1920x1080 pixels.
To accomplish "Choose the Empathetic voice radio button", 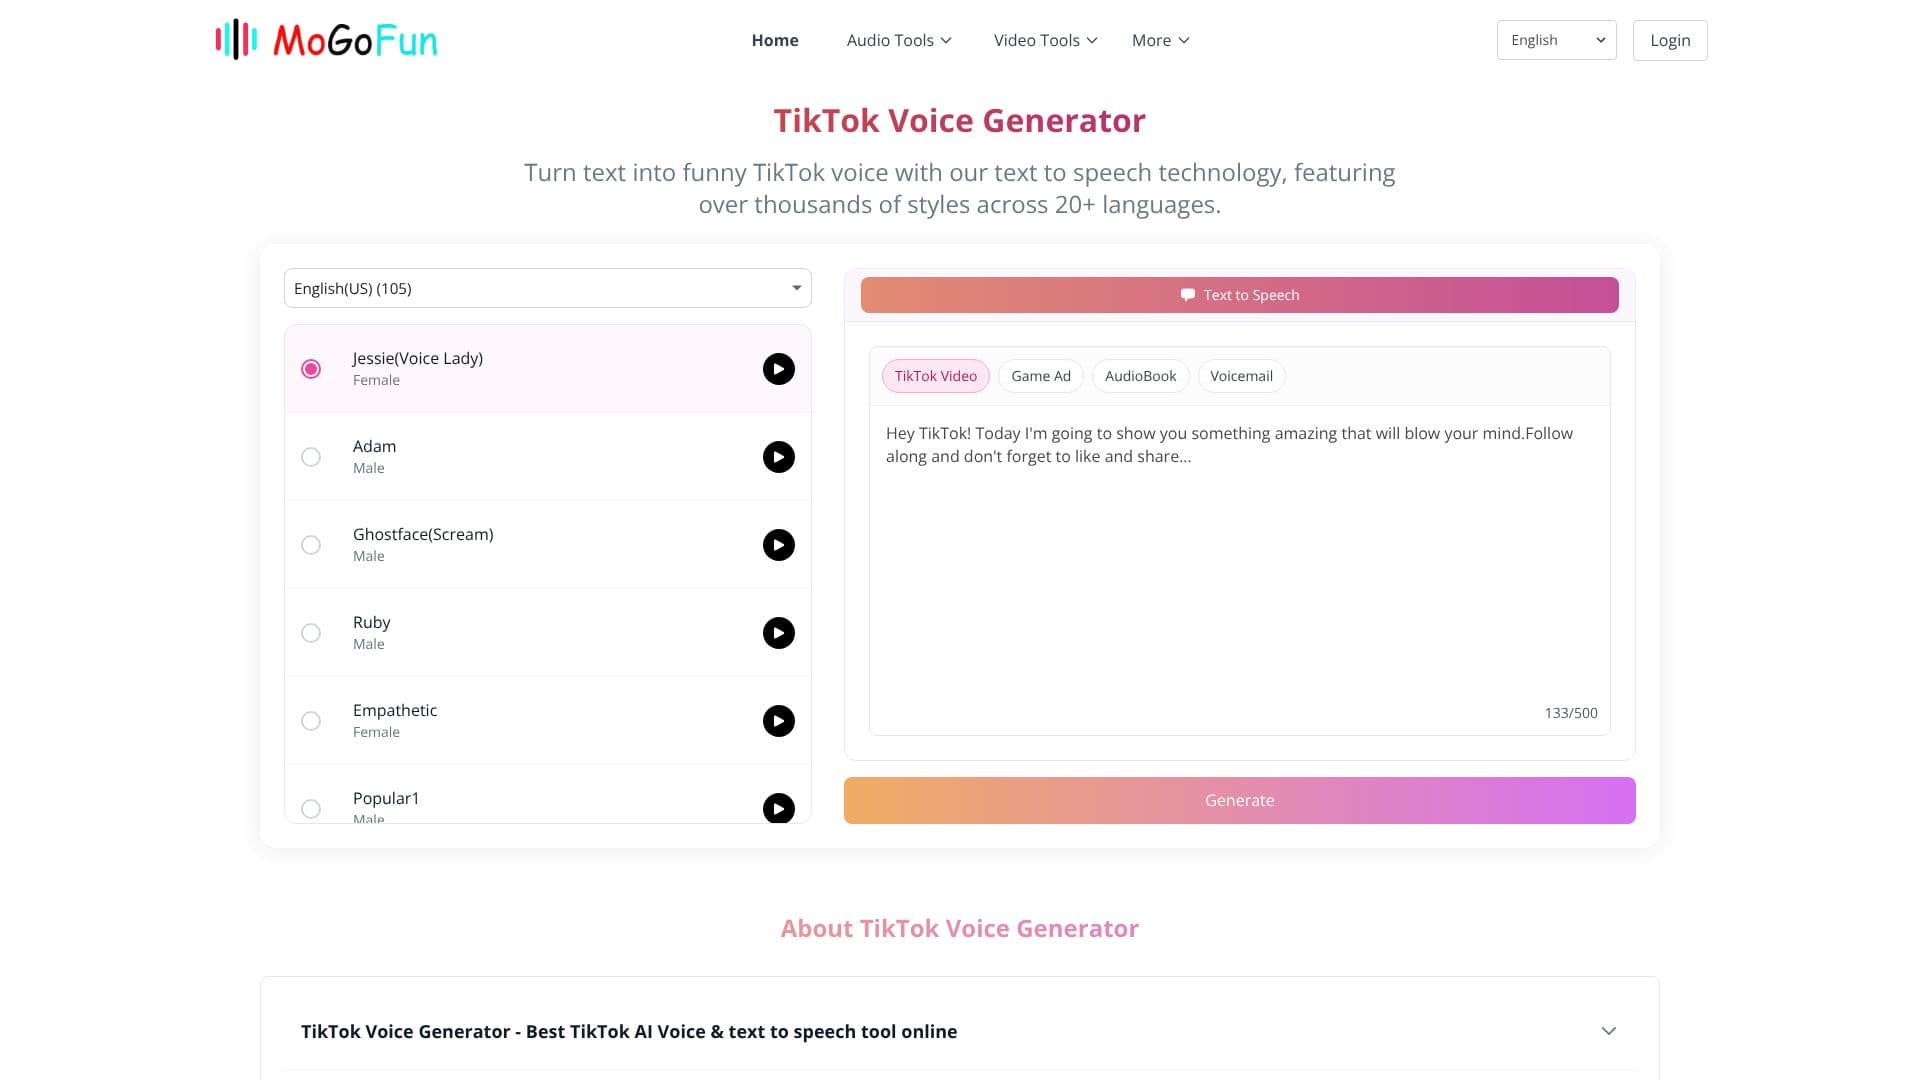I will tap(311, 721).
